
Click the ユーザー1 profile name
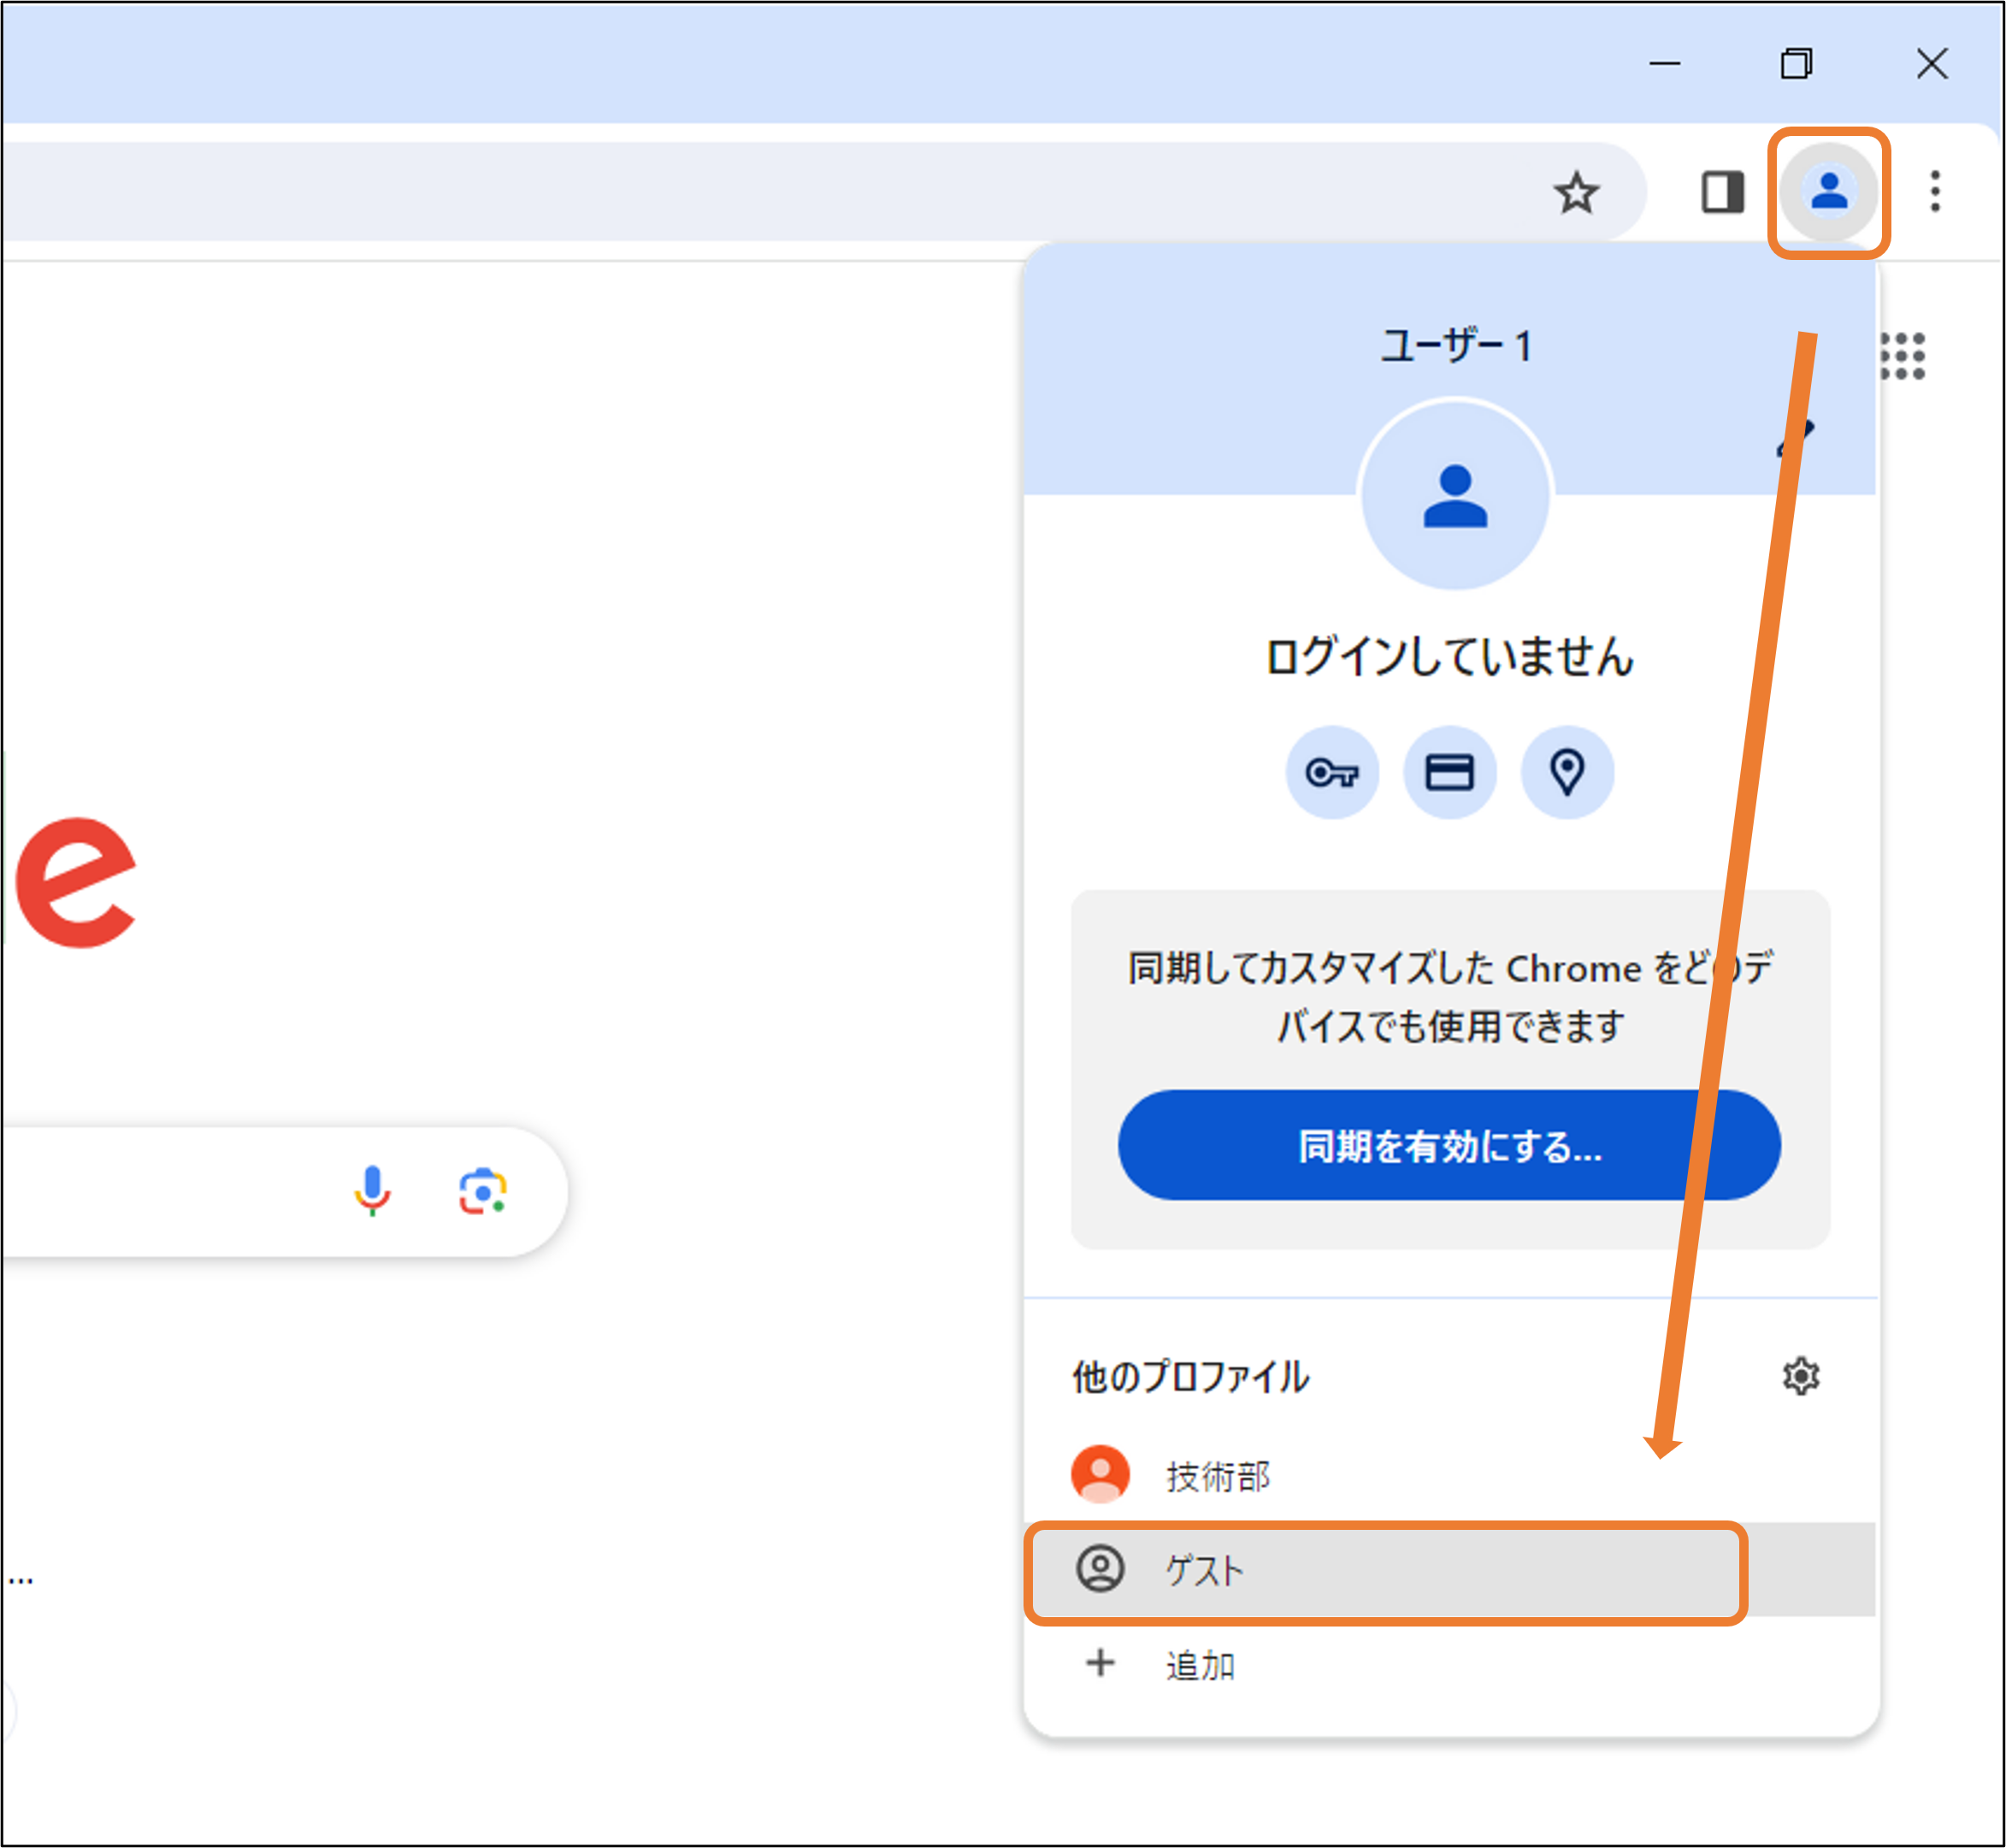pyautogui.click(x=1455, y=346)
